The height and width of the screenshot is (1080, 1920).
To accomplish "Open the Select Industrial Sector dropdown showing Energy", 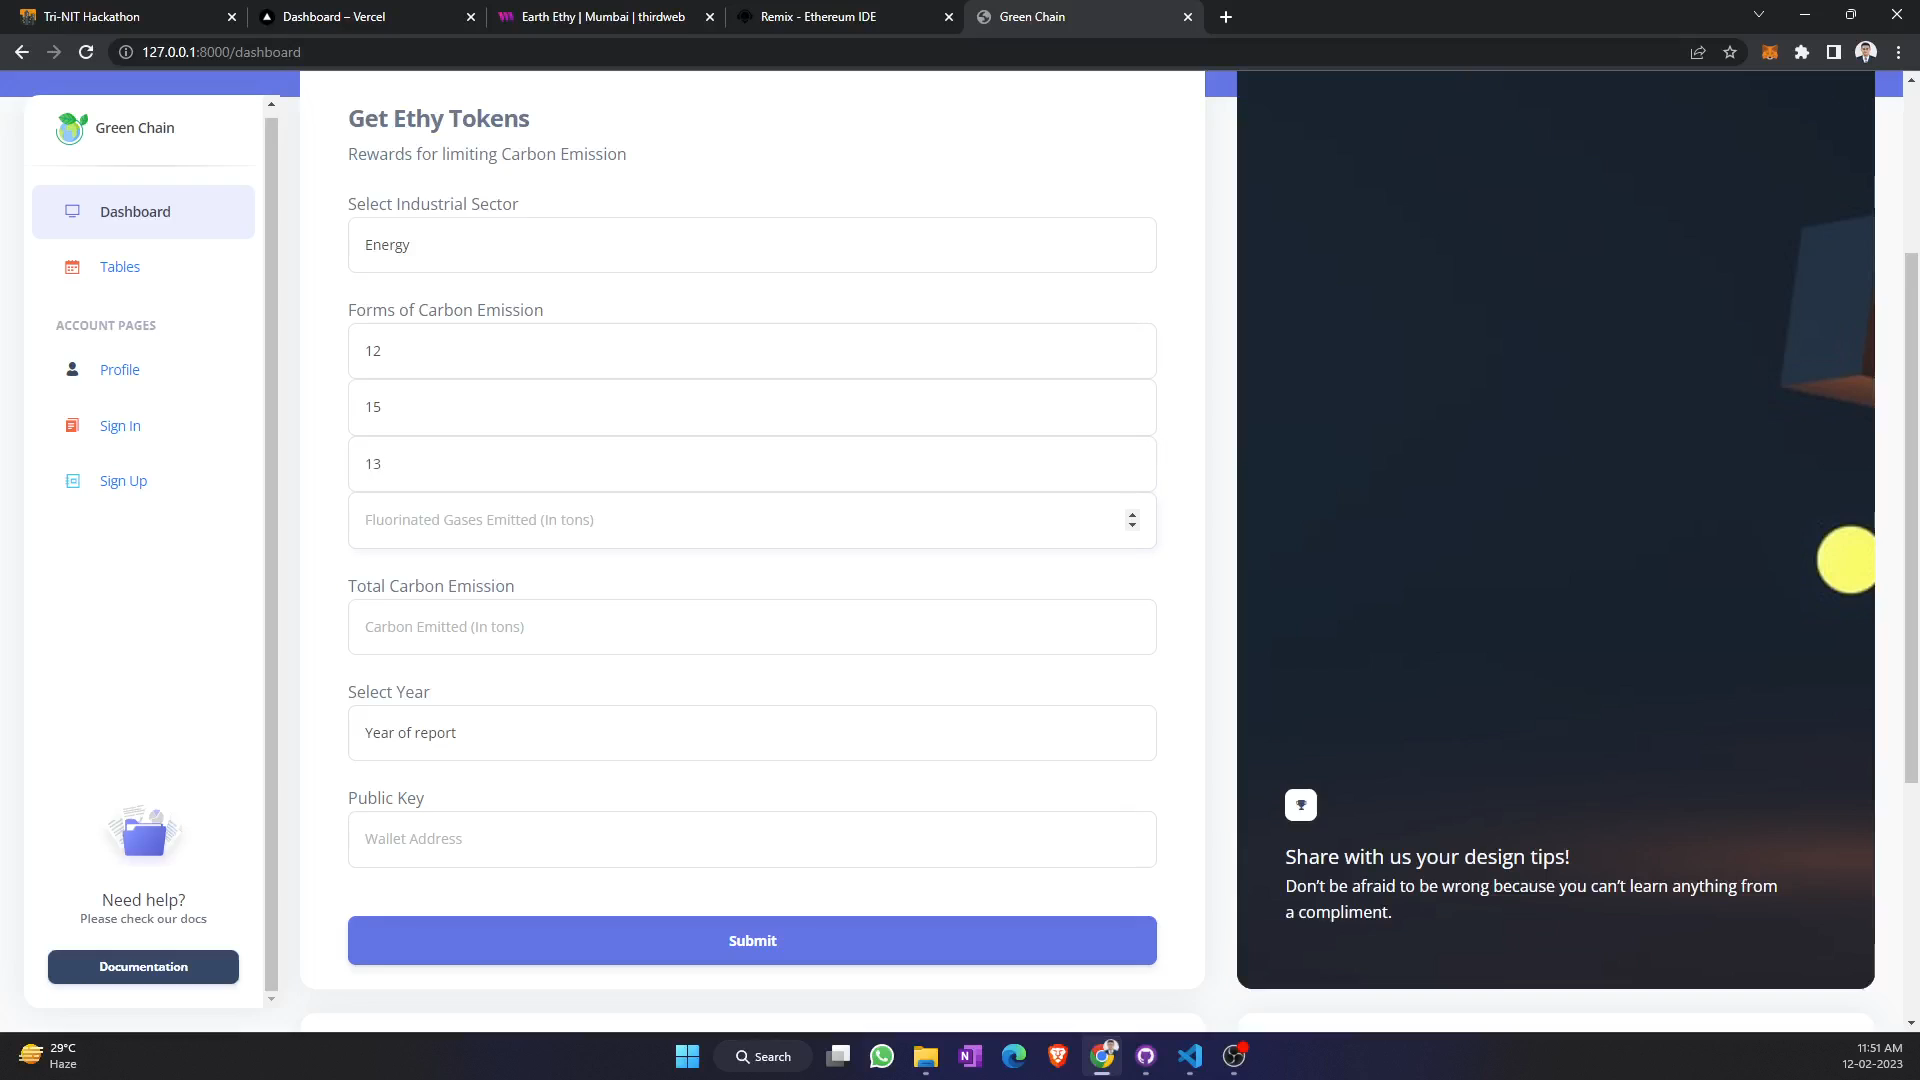I will pos(752,245).
